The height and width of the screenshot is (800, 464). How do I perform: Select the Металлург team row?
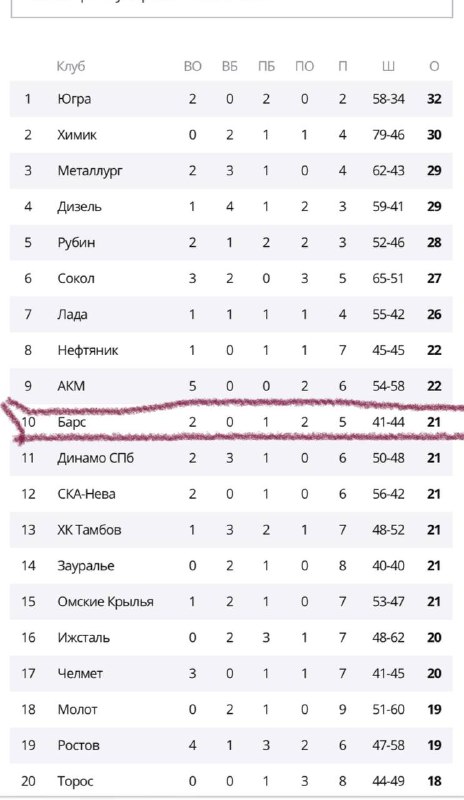coord(231,171)
